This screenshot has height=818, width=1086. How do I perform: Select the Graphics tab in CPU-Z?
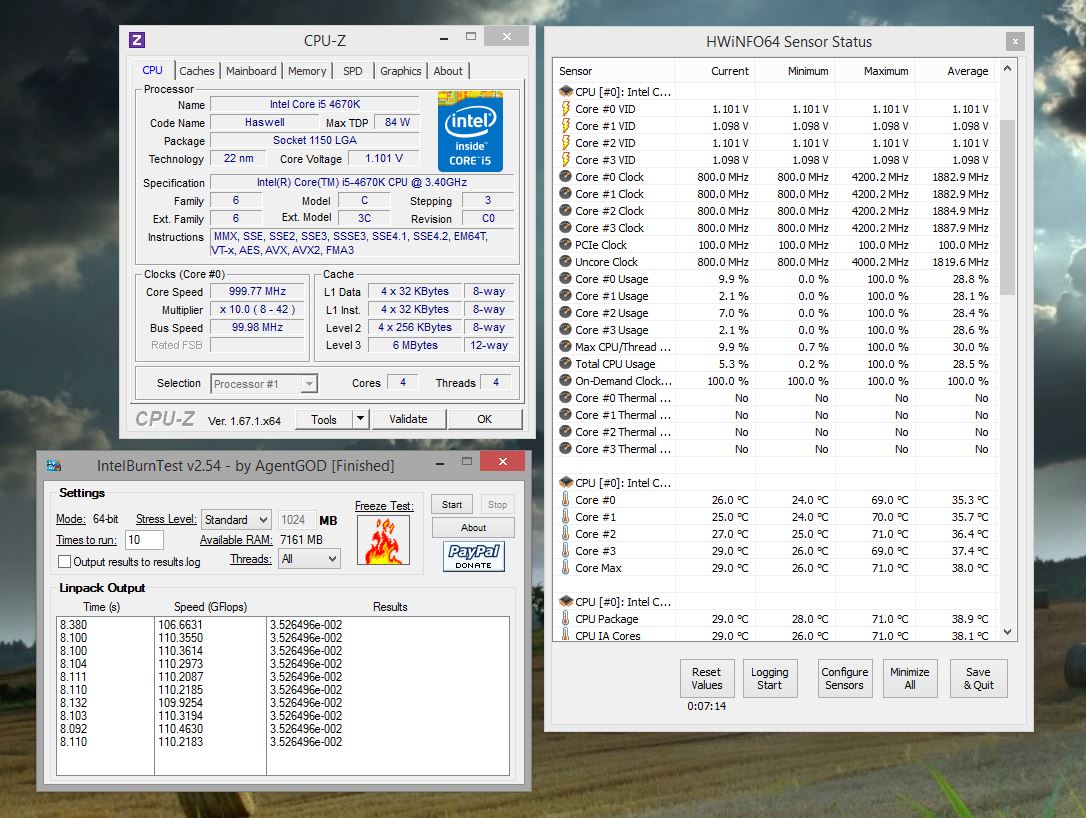pyautogui.click(x=400, y=71)
